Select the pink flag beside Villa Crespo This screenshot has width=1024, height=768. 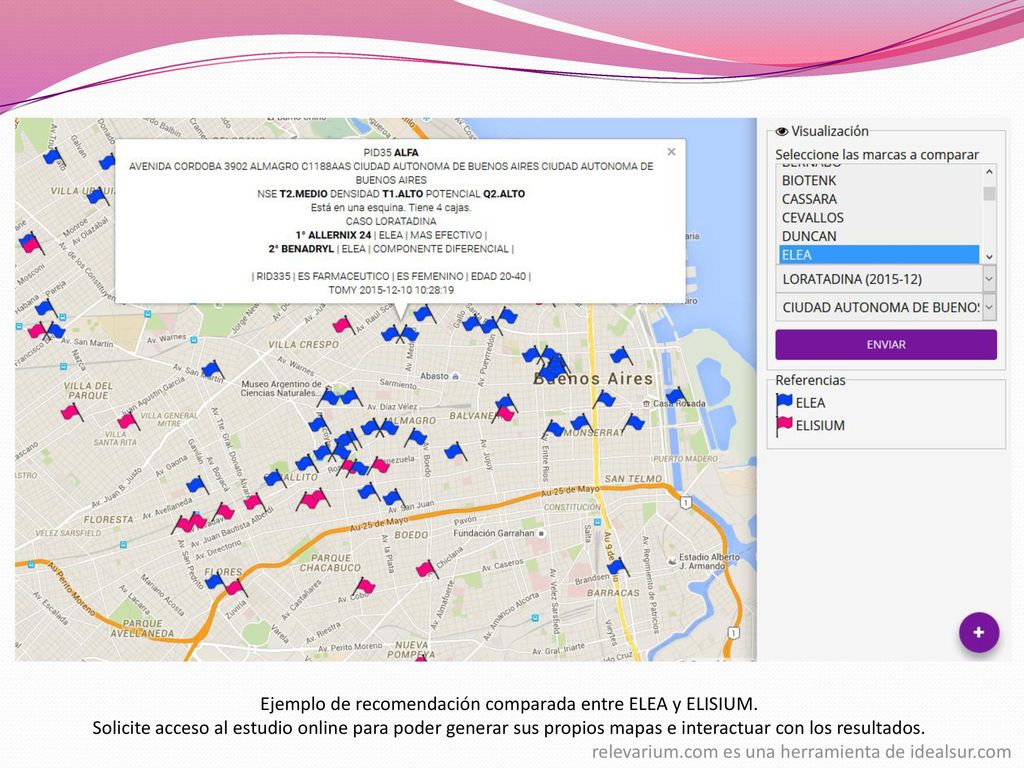point(344,325)
